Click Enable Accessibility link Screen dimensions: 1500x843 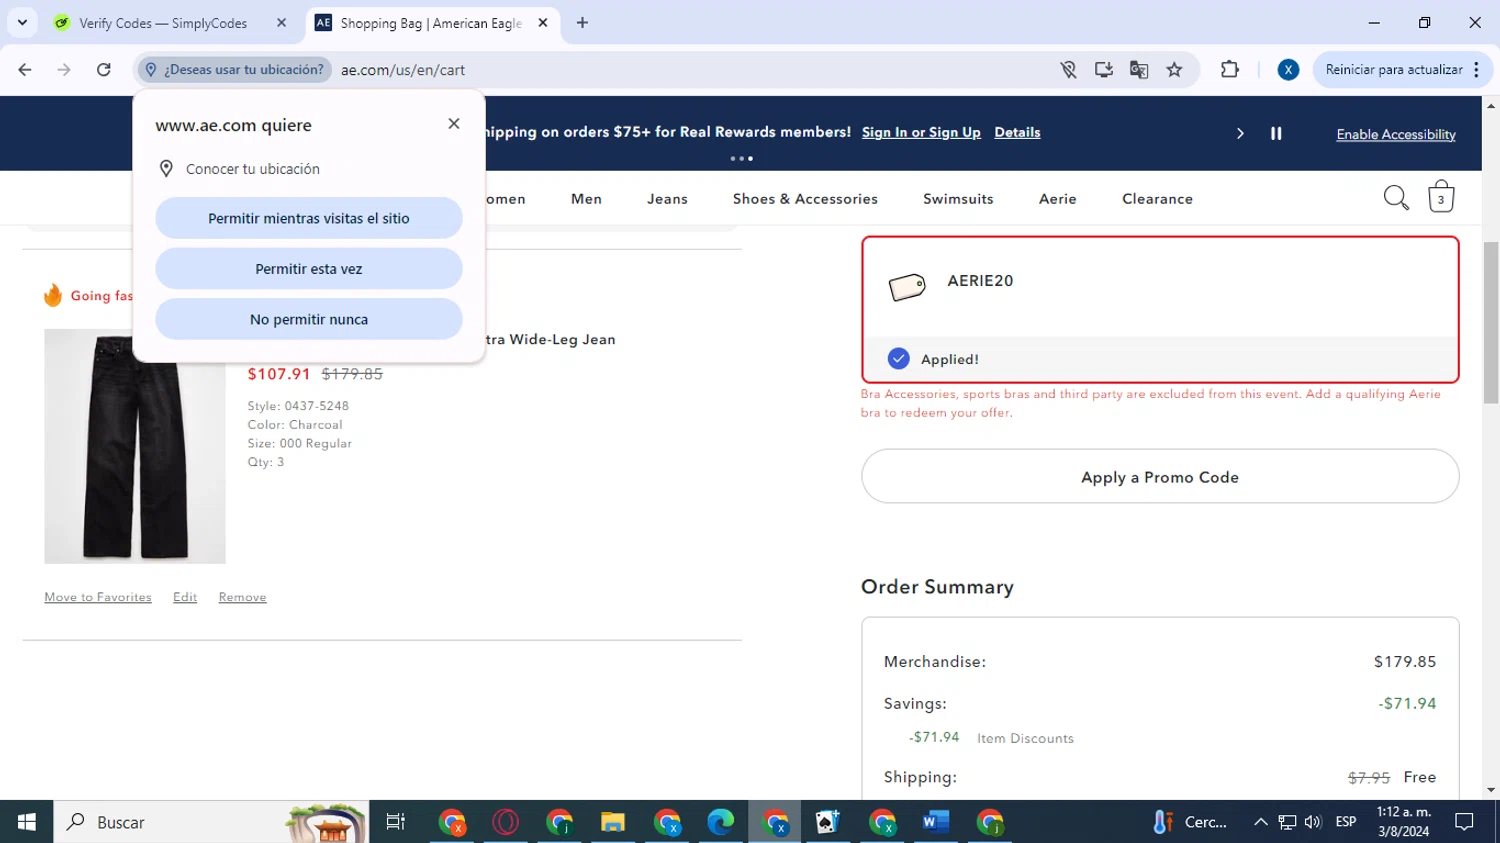(1396, 134)
